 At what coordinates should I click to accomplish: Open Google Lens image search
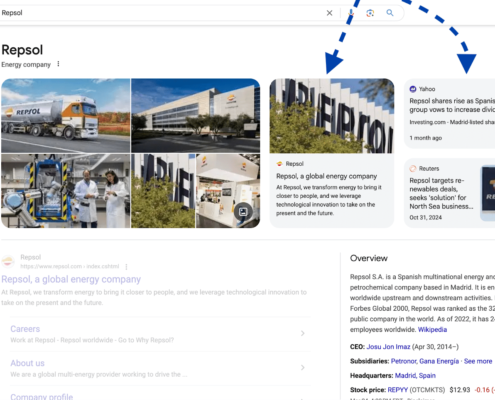pos(370,13)
